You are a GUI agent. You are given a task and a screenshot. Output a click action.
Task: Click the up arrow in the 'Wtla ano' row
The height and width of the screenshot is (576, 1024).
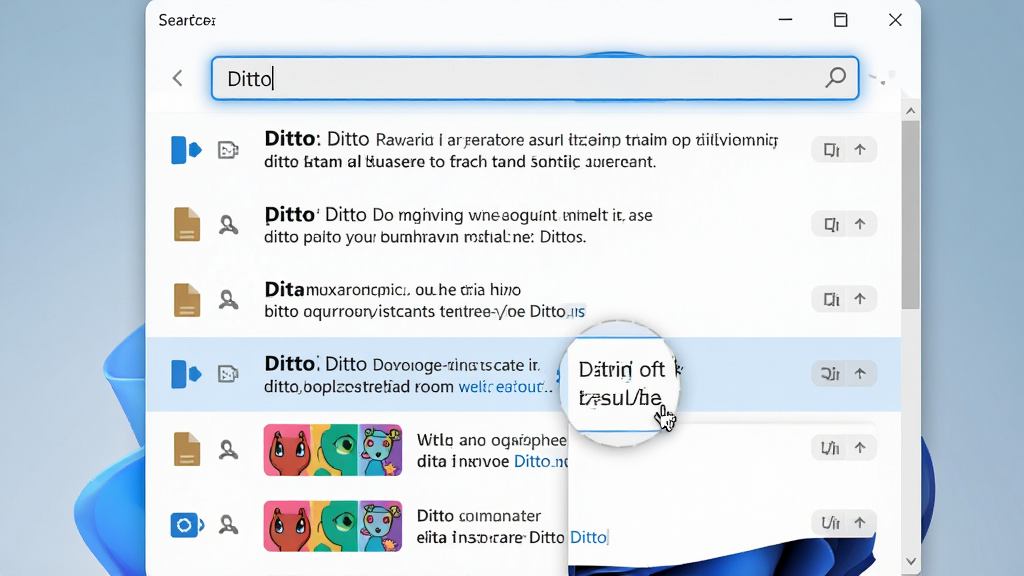click(x=860, y=447)
